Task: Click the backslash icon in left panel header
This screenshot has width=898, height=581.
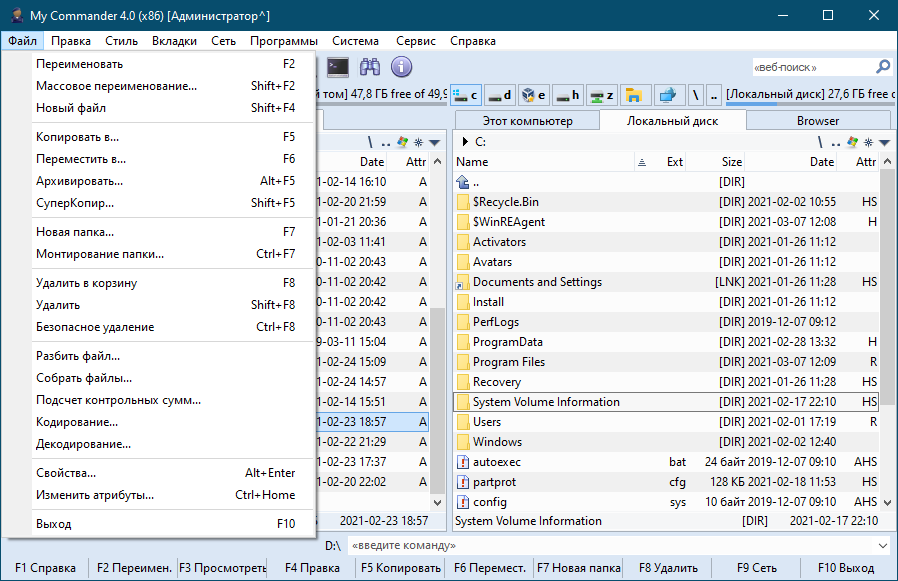Action: click(x=370, y=142)
